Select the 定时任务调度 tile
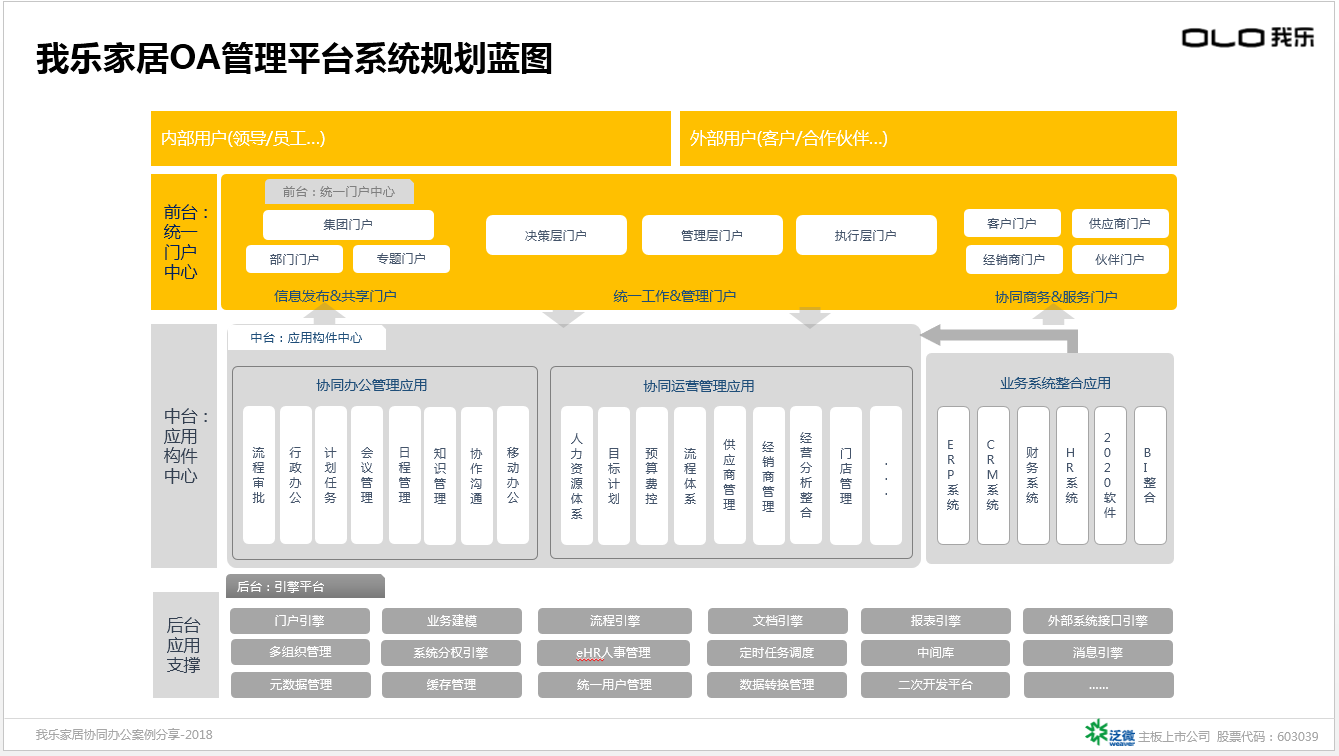The width and height of the screenshot is (1339, 756). point(778,653)
